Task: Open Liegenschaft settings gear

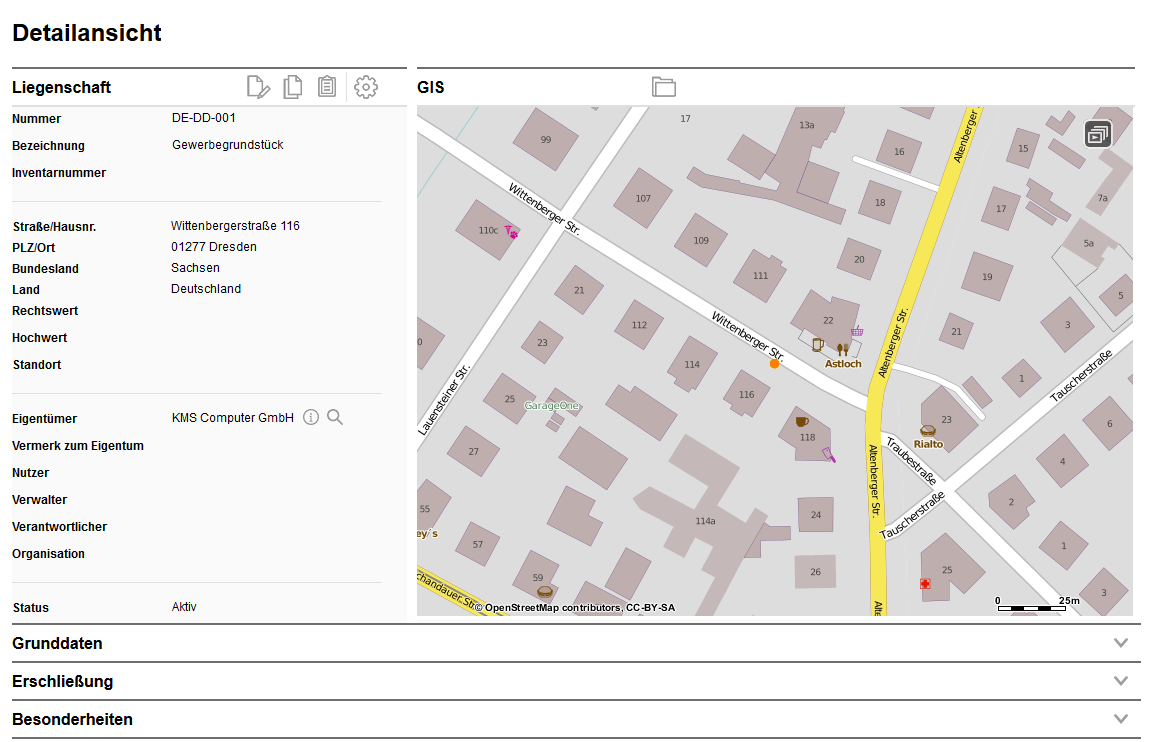Action: tap(366, 87)
